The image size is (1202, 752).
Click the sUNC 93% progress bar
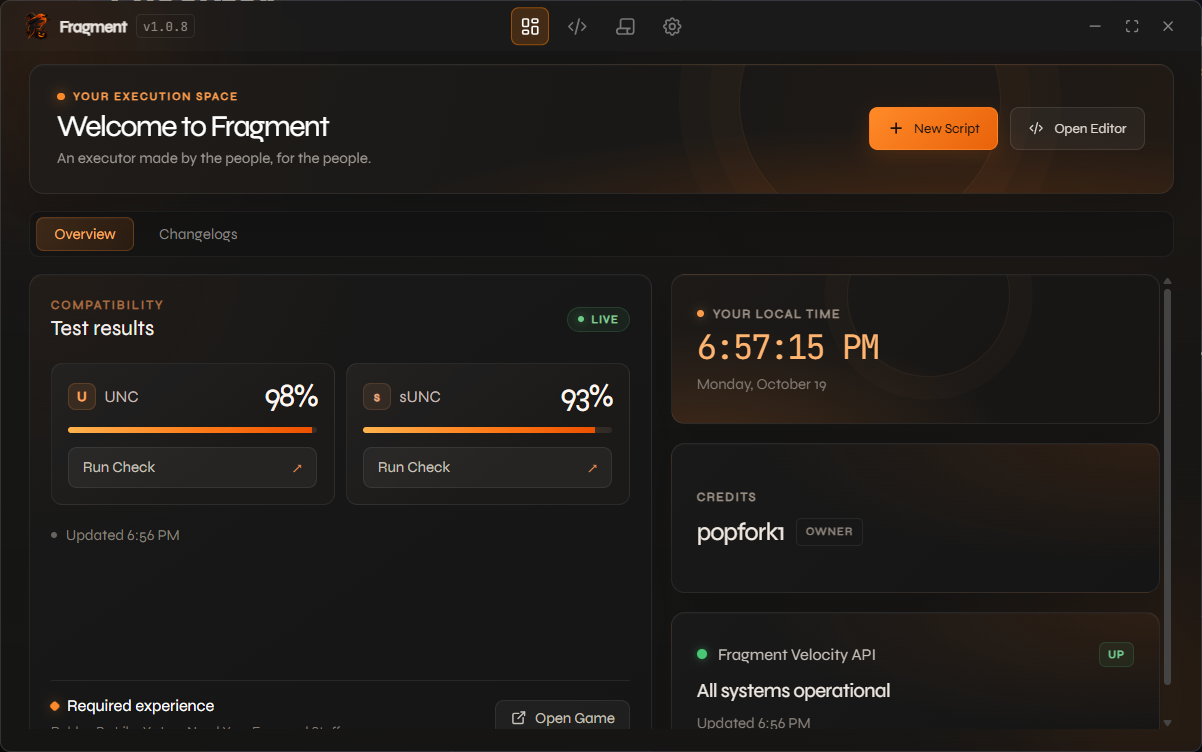coord(487,430)
